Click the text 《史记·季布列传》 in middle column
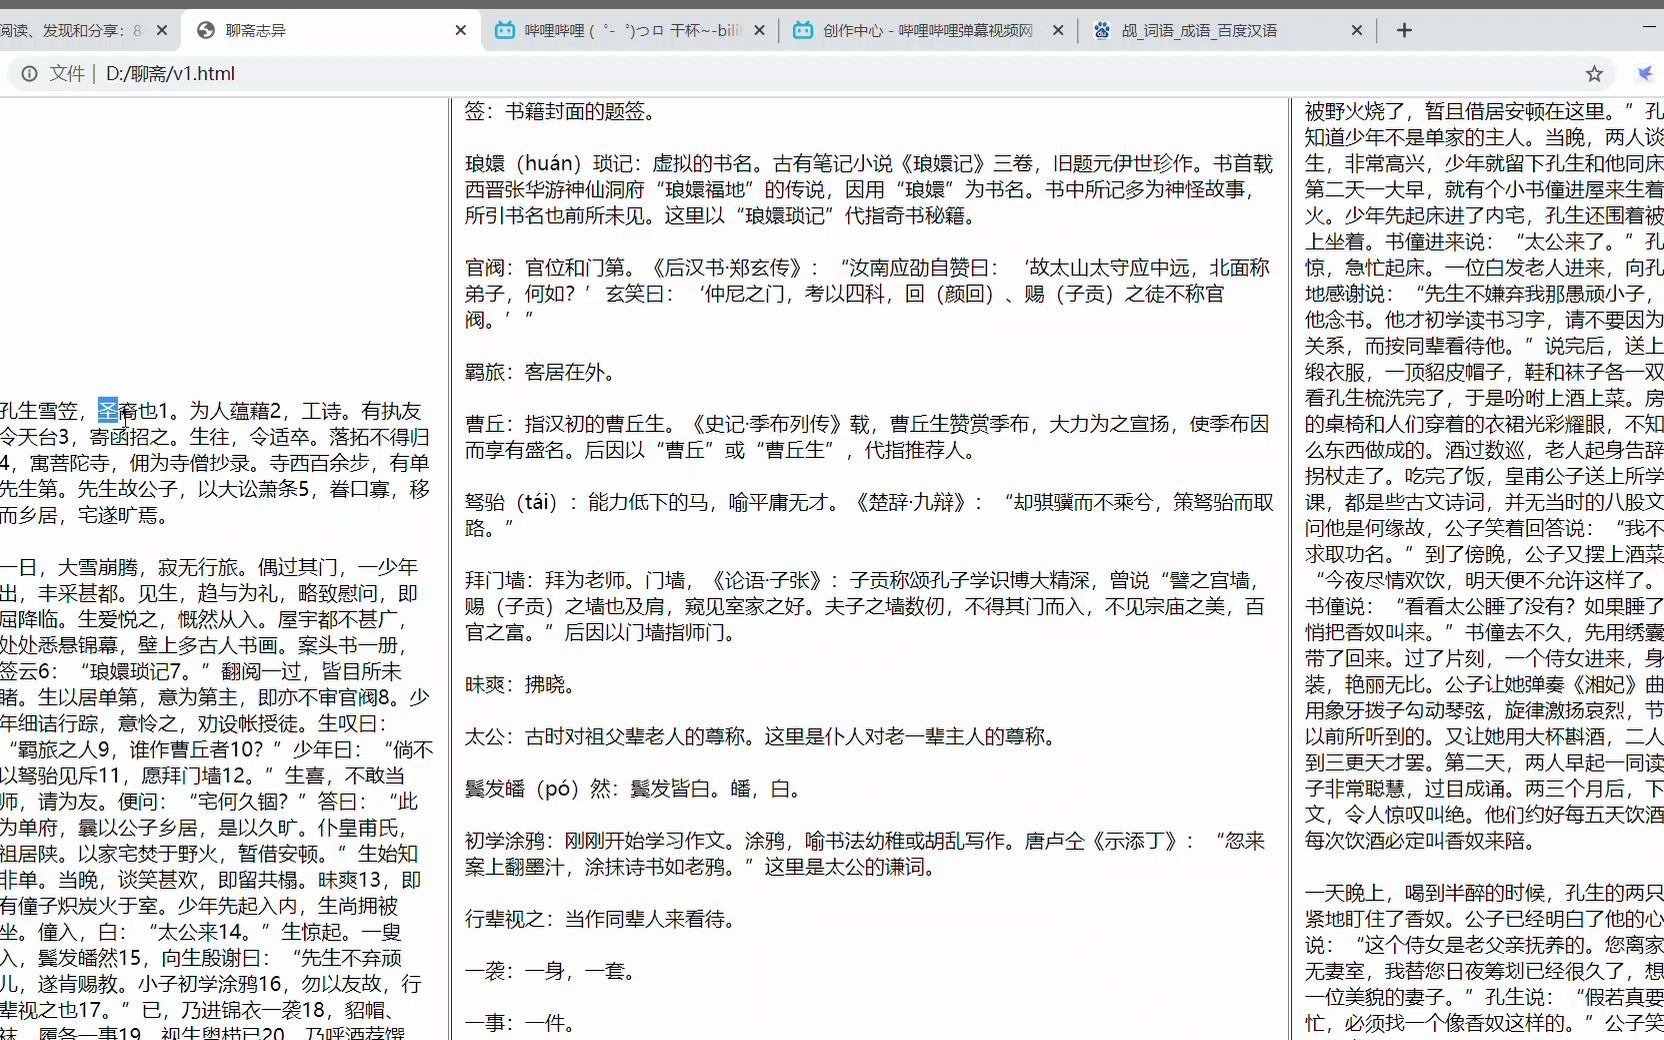 [767, 424]
